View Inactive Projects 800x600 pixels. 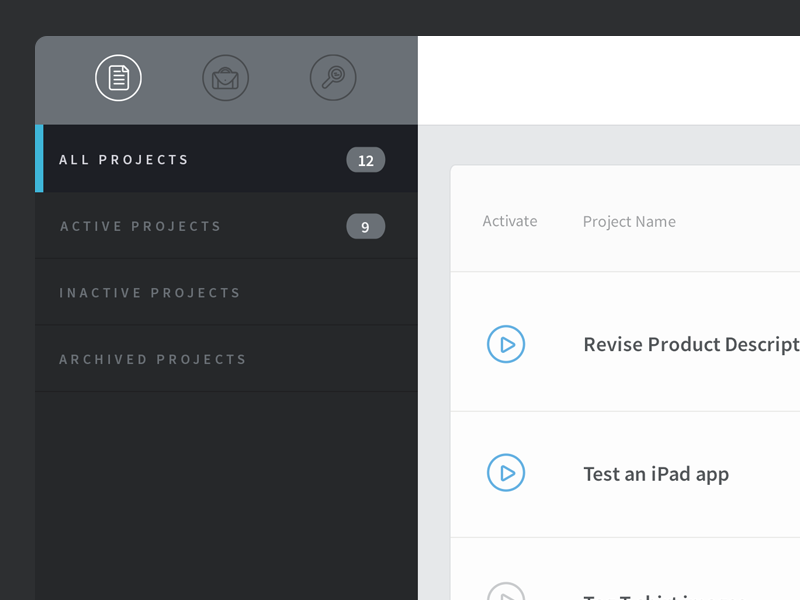click(x=149, y=292)
